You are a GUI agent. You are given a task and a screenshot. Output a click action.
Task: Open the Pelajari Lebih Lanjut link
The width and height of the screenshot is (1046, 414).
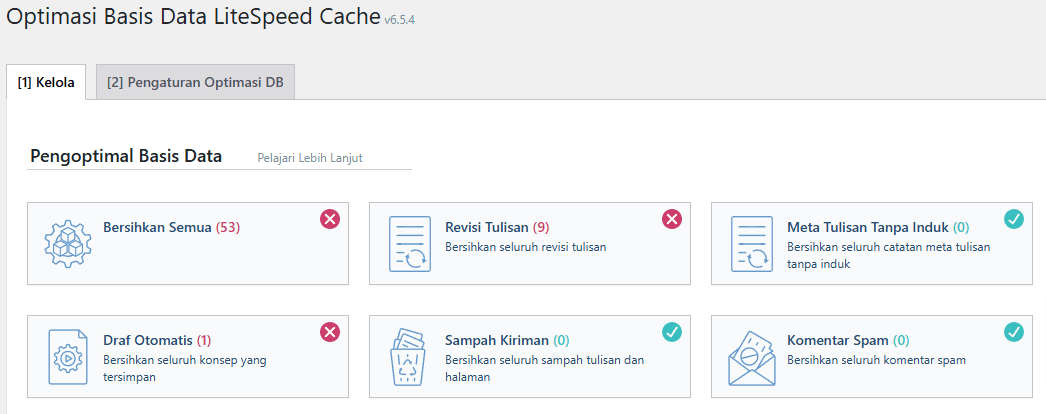(x=310, y=158)
